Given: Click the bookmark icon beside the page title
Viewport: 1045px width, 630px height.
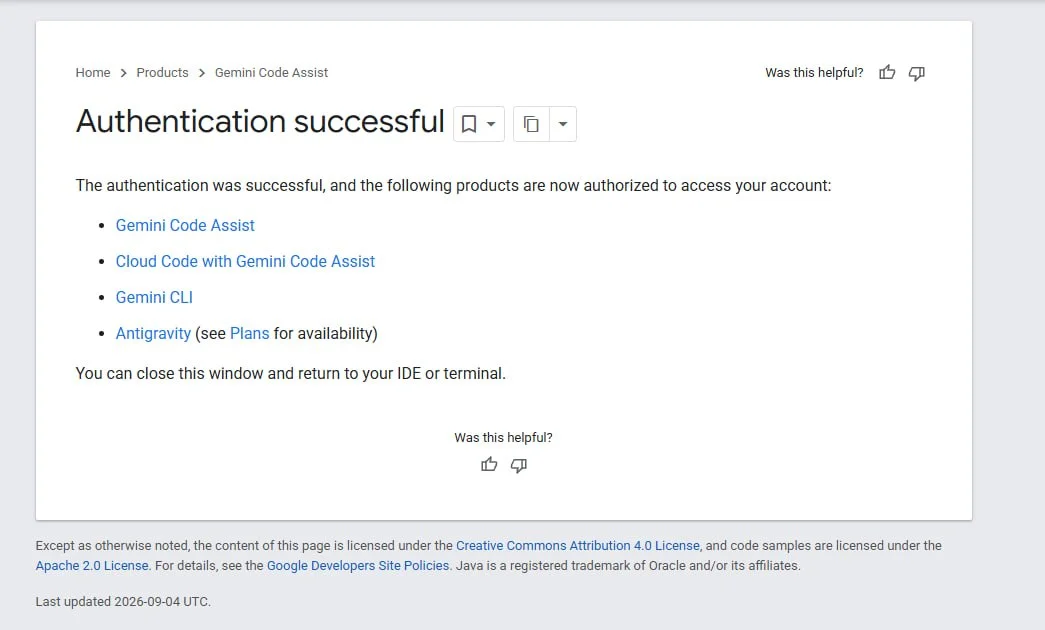Looking at the screenshot, I should tap(469, 124).
